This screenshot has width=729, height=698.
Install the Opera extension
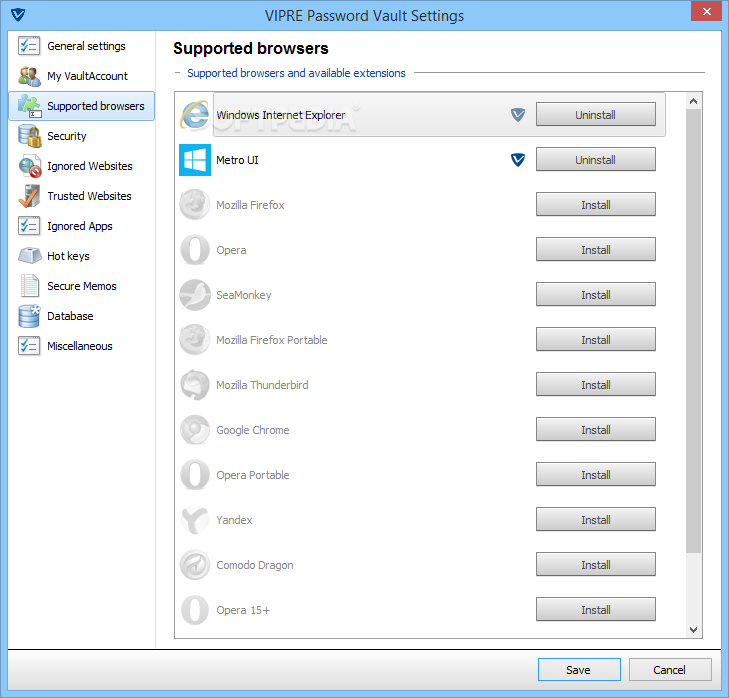tap(596, 250)
